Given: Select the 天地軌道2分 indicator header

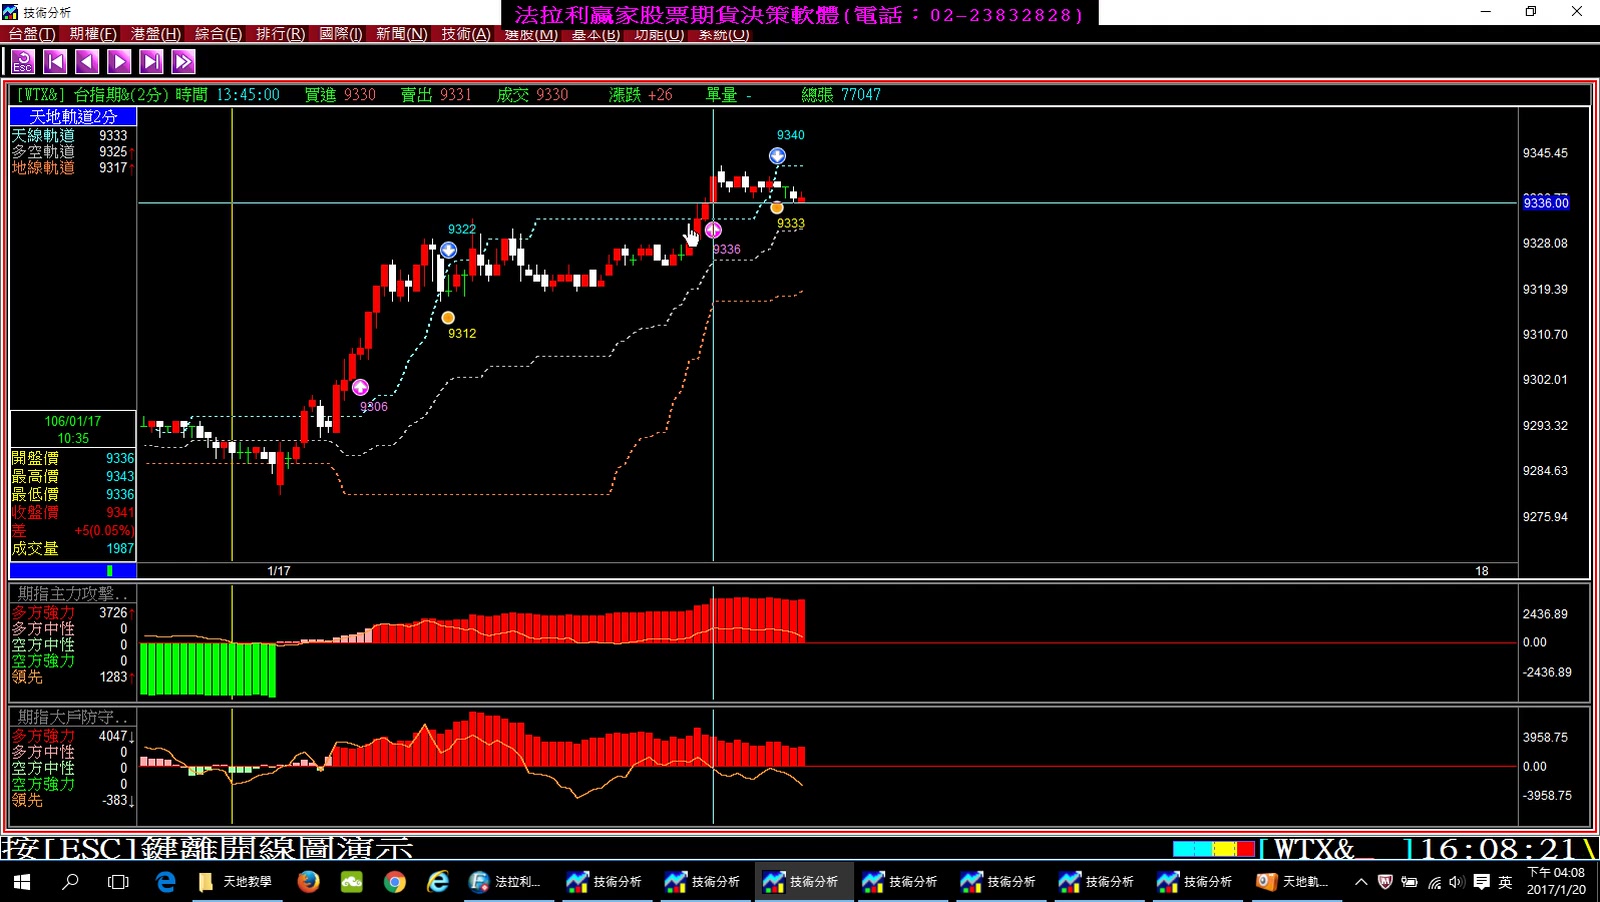Looking at the screenshot, I should tap(73, 117).
